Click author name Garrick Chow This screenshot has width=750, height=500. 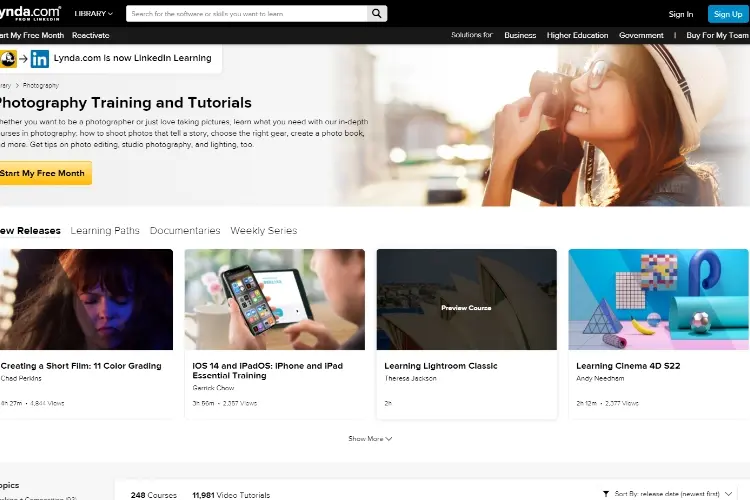pos(213,388)
